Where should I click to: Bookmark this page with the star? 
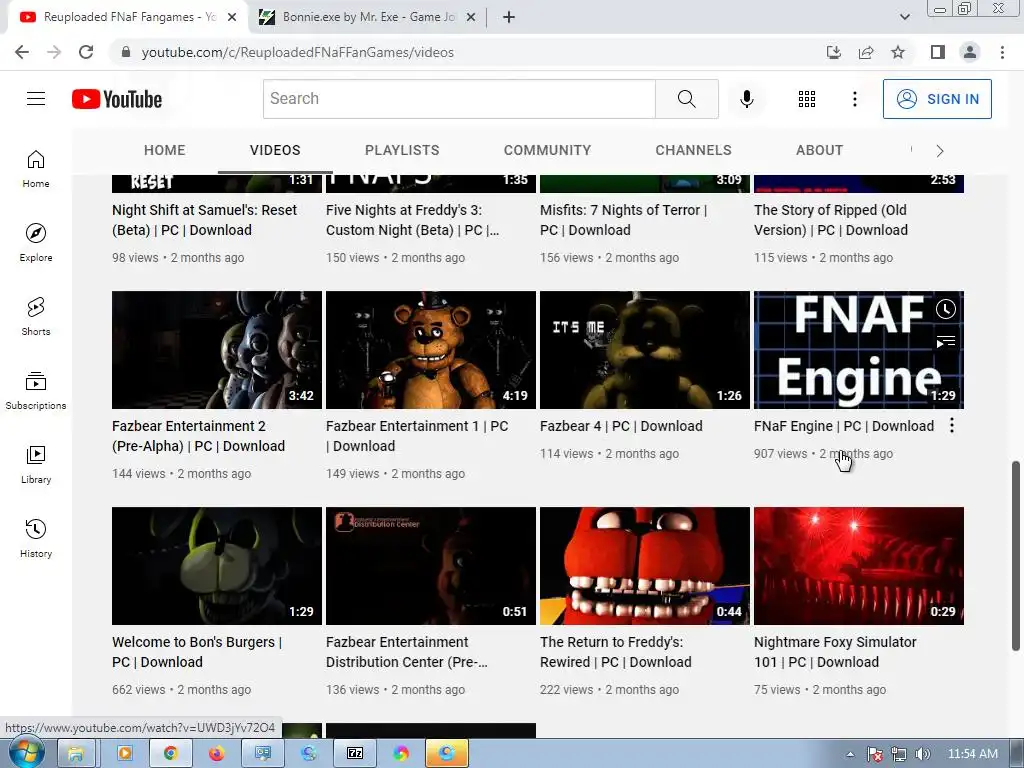pyautogui.click(x=898, y=52)
